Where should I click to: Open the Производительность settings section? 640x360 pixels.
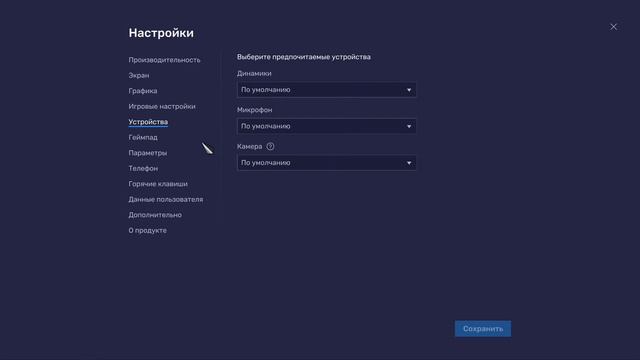164,60
